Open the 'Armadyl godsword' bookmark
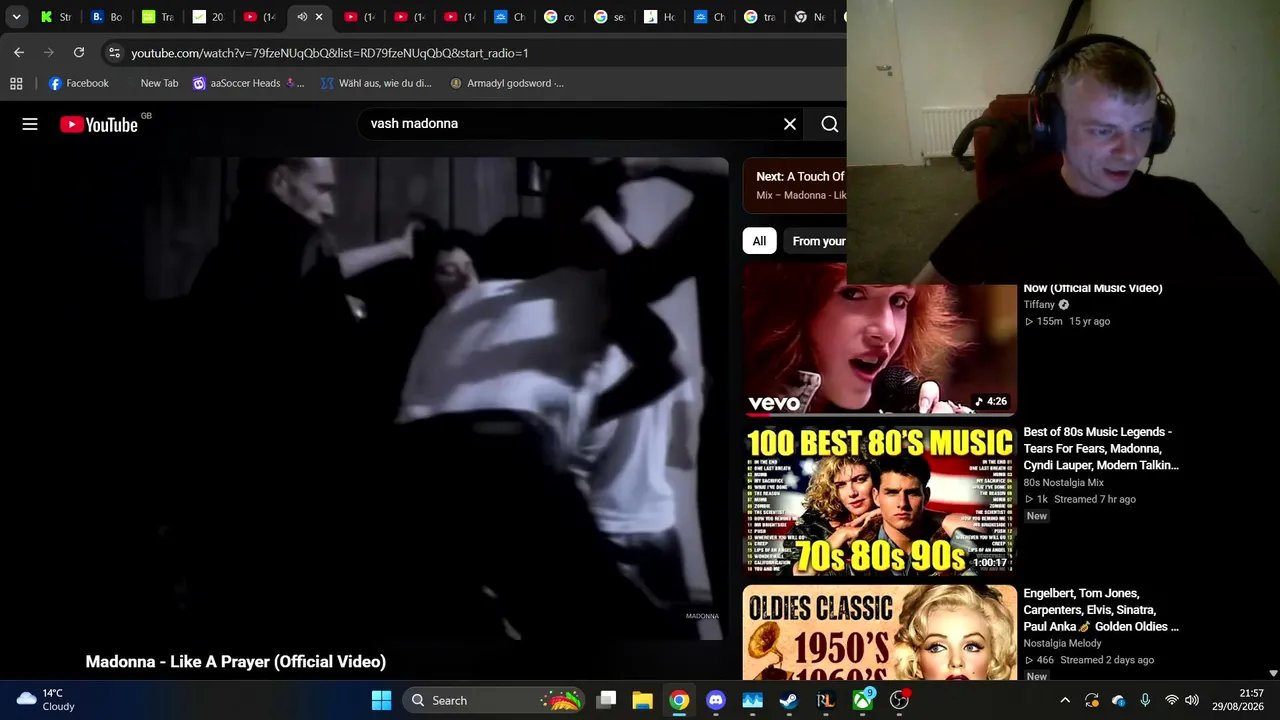This screenshot has height=720, width=1280. point(507,83)
